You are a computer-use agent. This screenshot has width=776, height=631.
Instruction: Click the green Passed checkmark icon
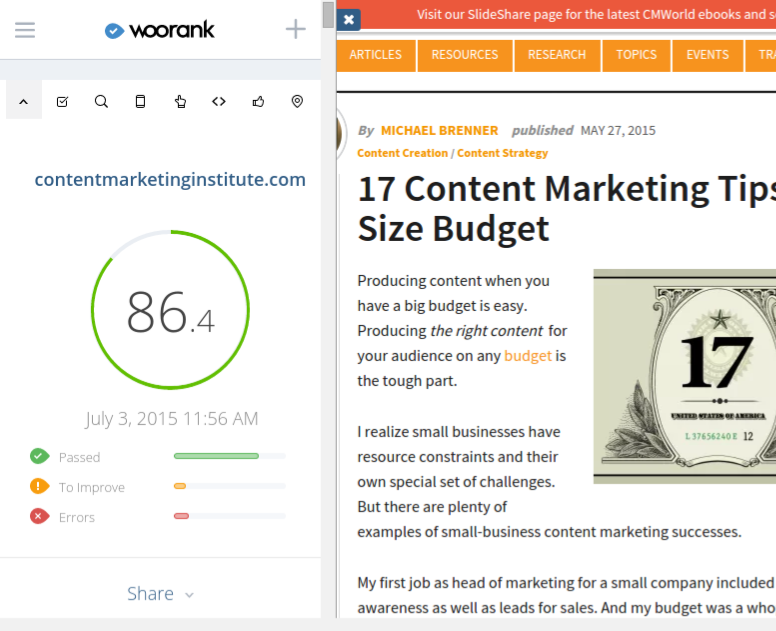tap(40, 456)
